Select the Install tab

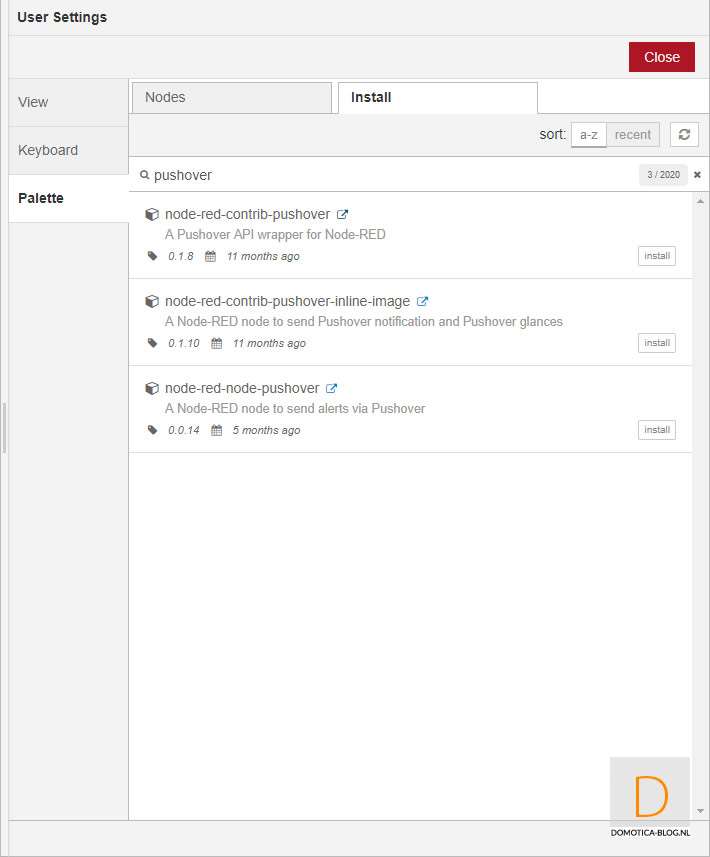(437, 98)
